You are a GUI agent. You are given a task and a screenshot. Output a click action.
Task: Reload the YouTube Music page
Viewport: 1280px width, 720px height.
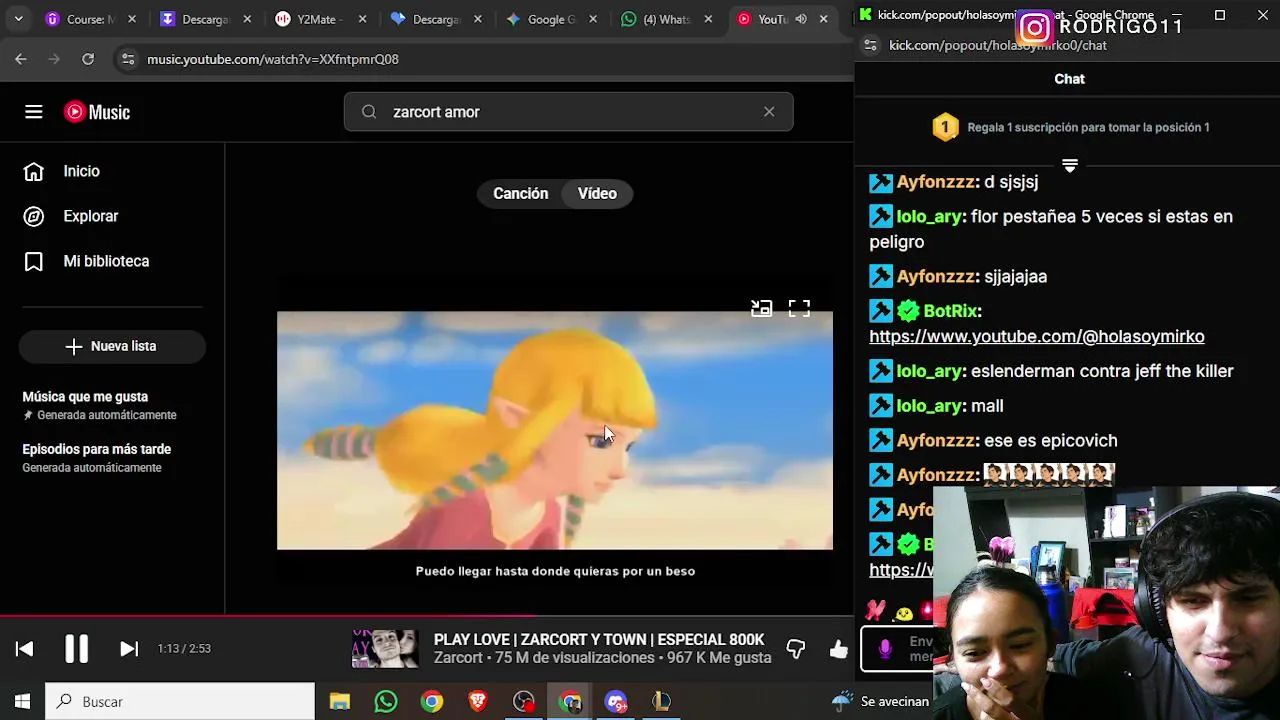click(x=88, y=59)
